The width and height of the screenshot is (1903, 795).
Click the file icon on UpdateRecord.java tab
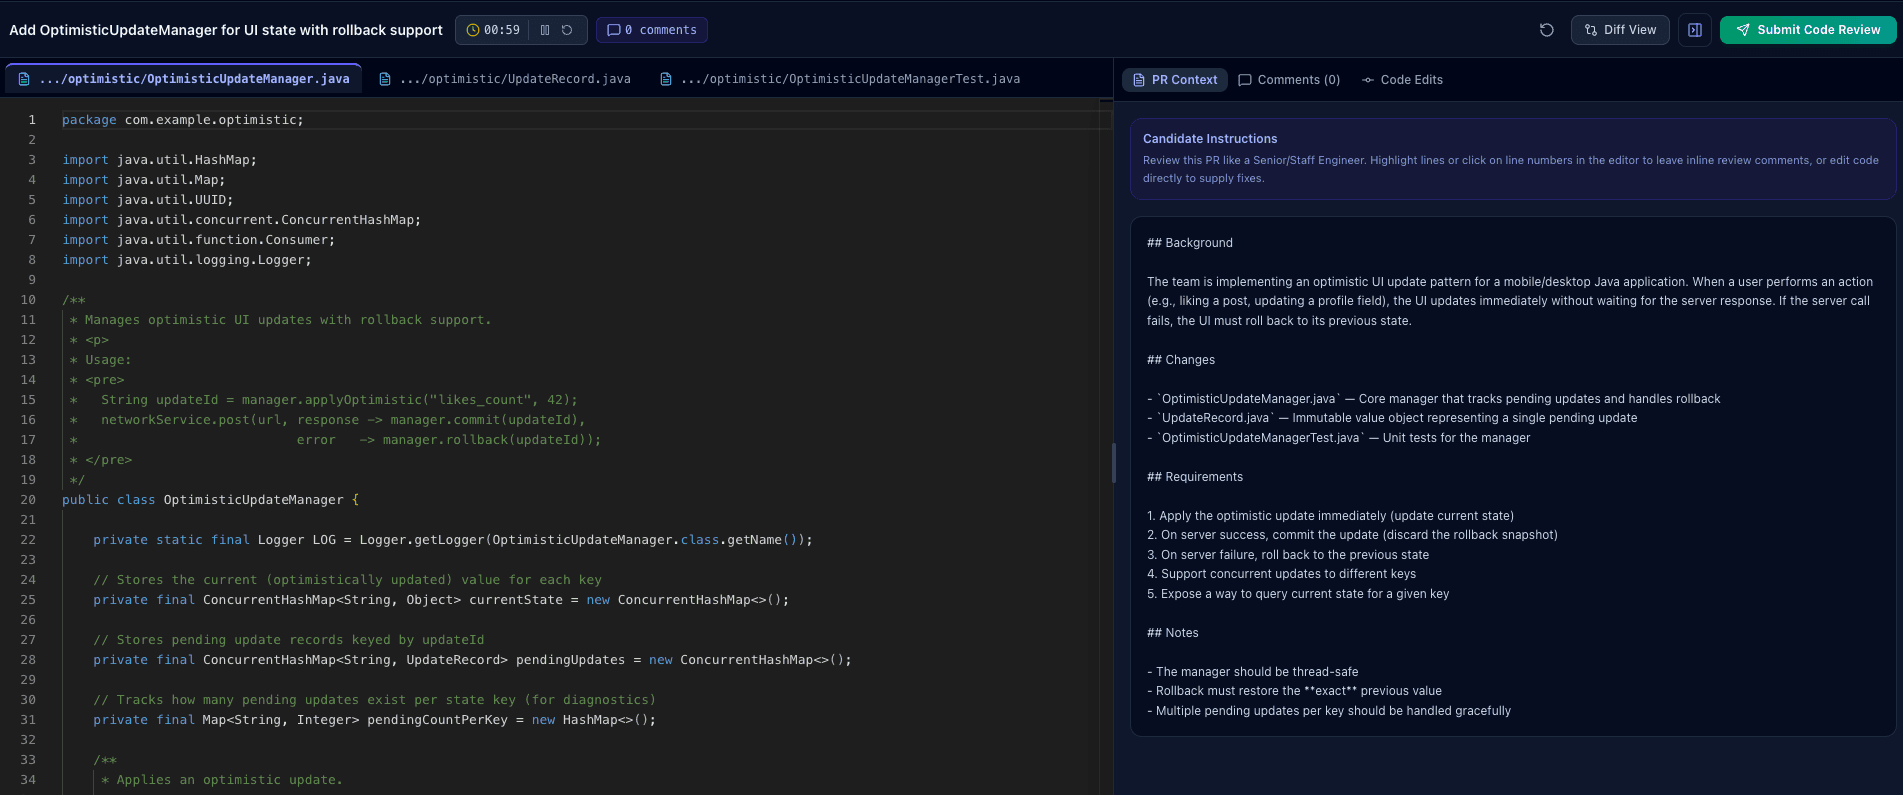385,79
